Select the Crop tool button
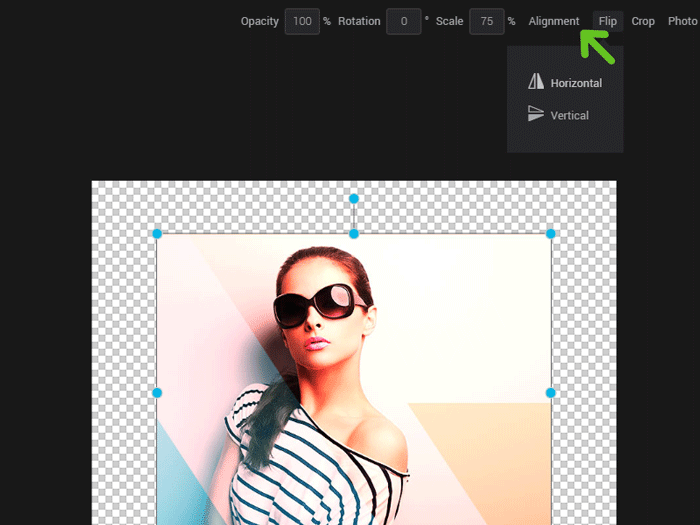This screenshot has height=525, width=700. [x=643, y=21]
